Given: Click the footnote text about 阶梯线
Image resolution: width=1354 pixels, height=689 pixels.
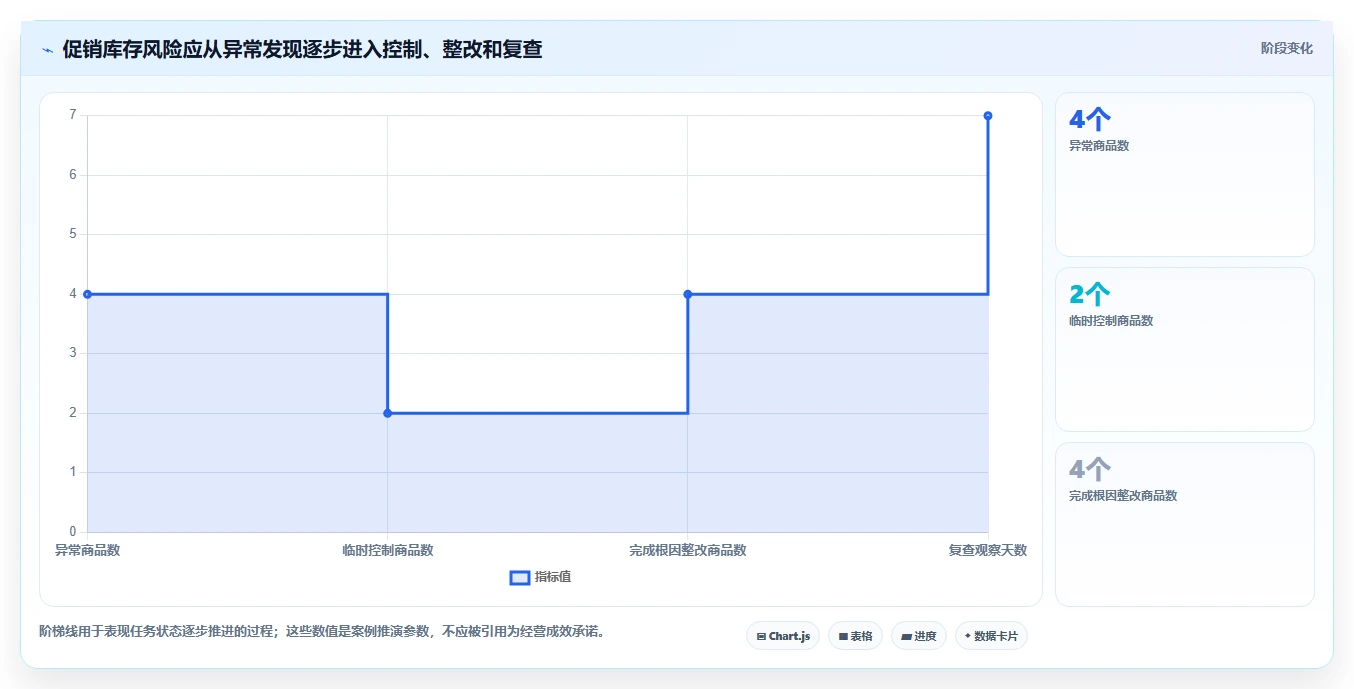Looking at the screenshot, I should 322,631.
